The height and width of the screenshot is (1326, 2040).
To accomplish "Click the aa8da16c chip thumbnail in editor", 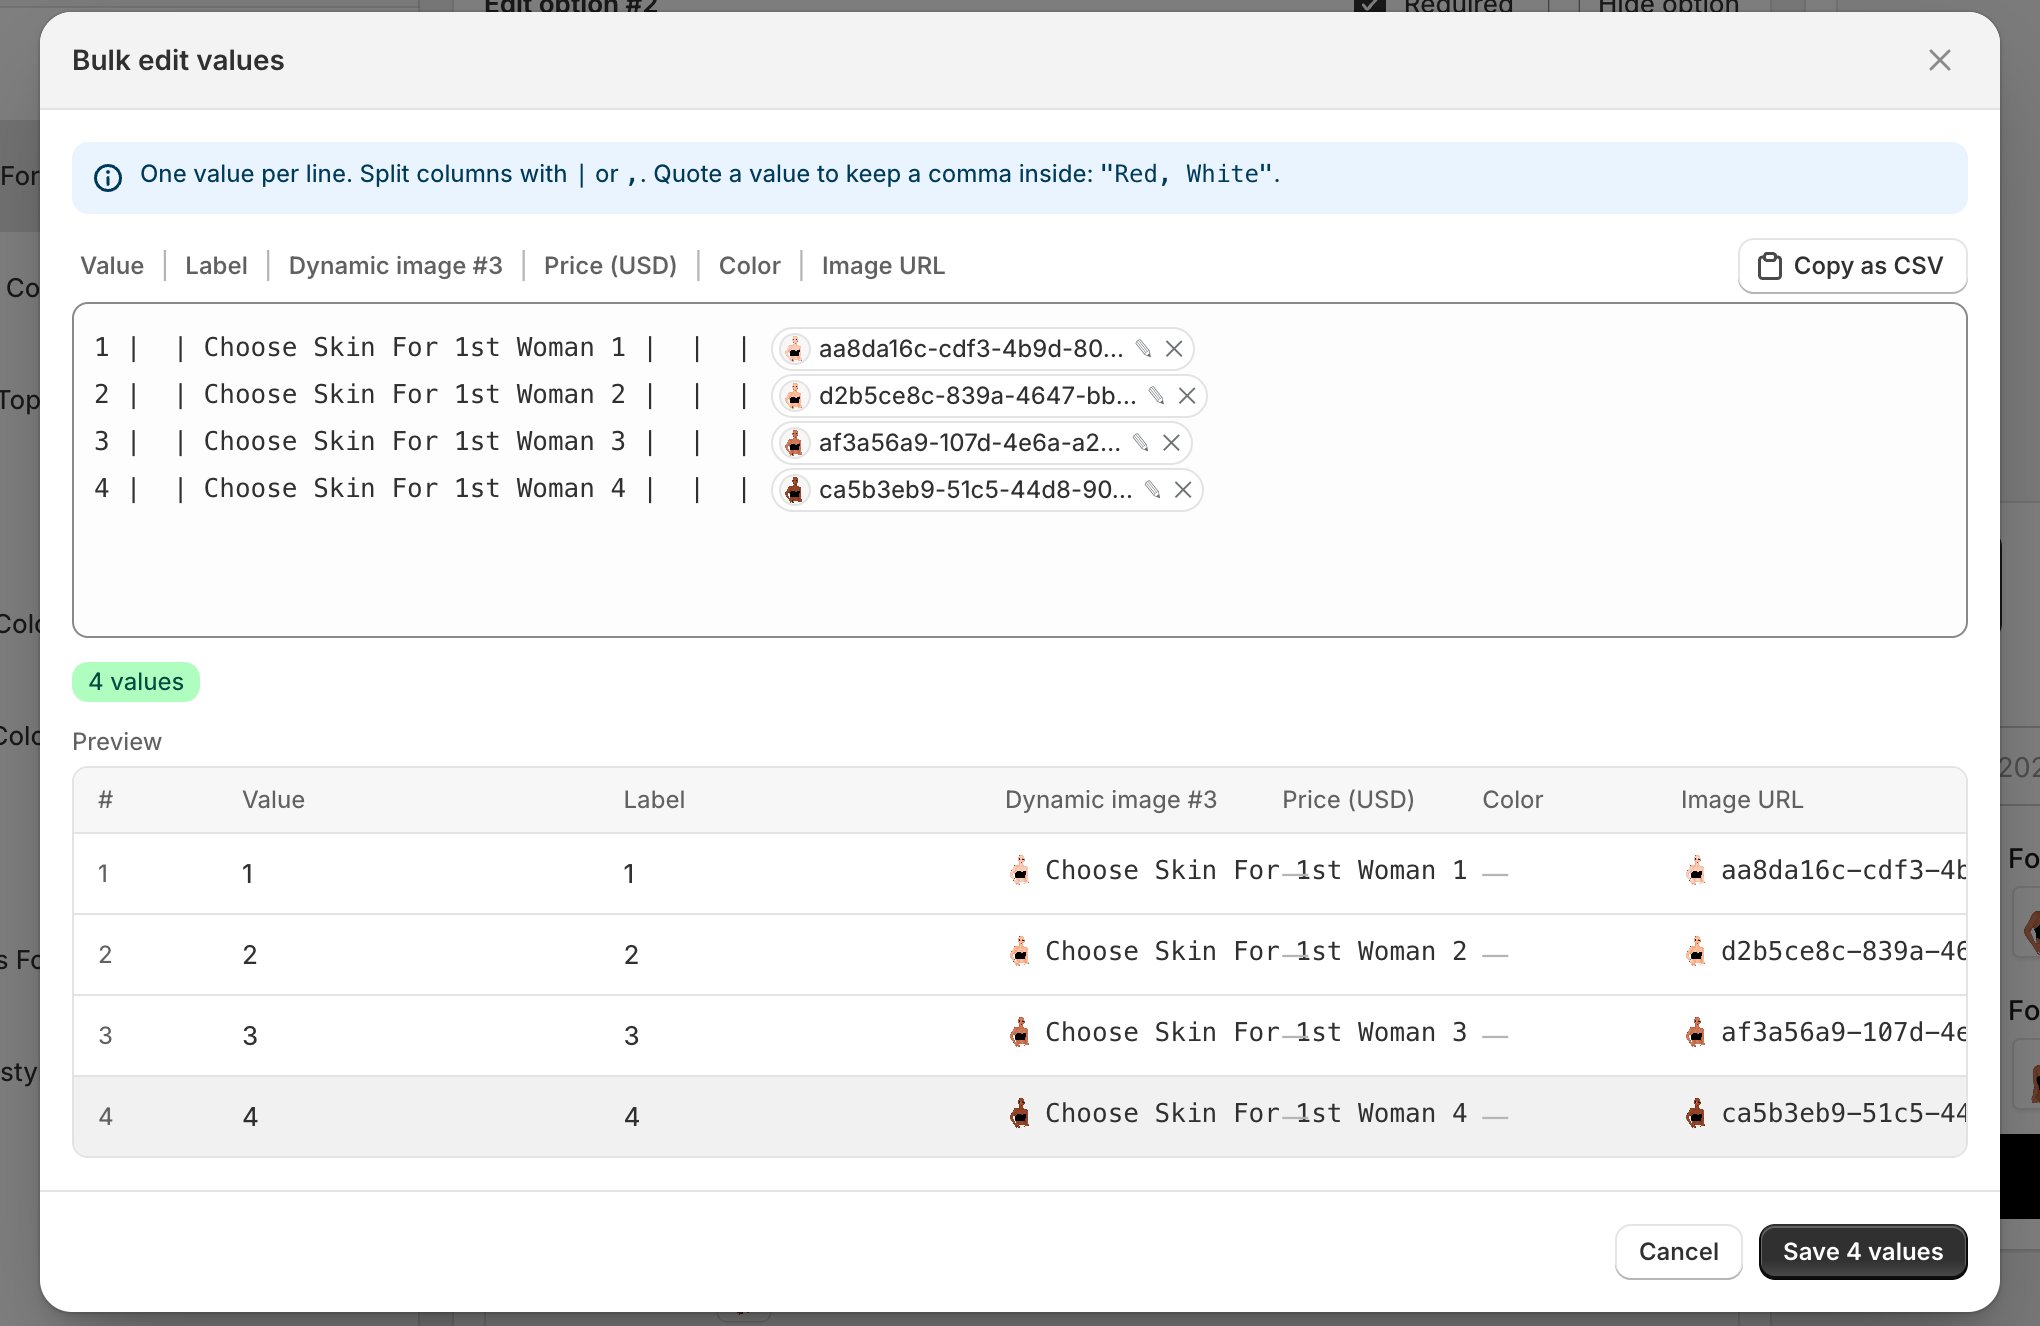I will tap(795, 349).
